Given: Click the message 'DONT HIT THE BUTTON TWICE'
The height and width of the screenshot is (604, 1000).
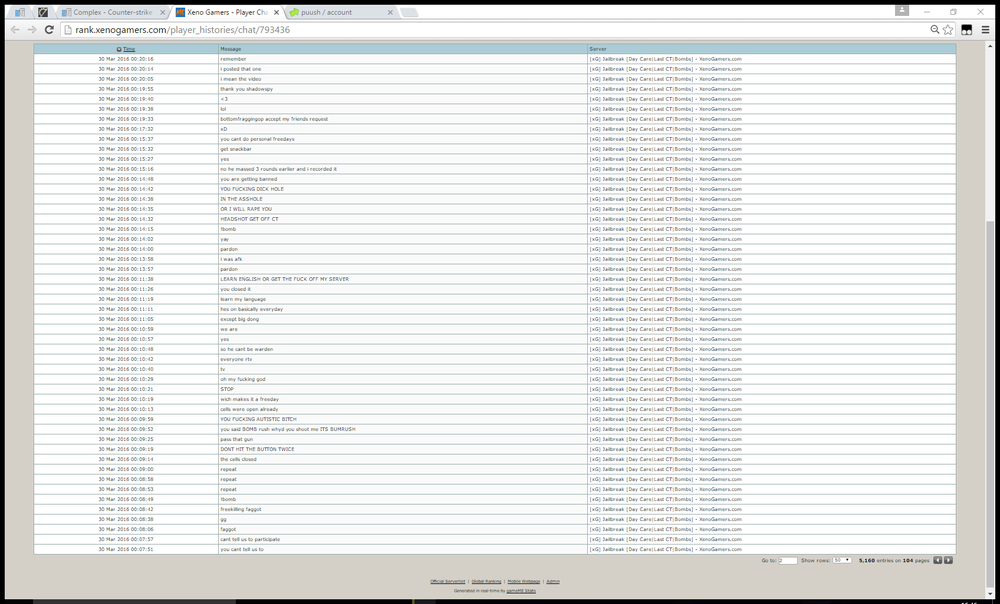Looking at the screenshot, I should tap(258, 449).
